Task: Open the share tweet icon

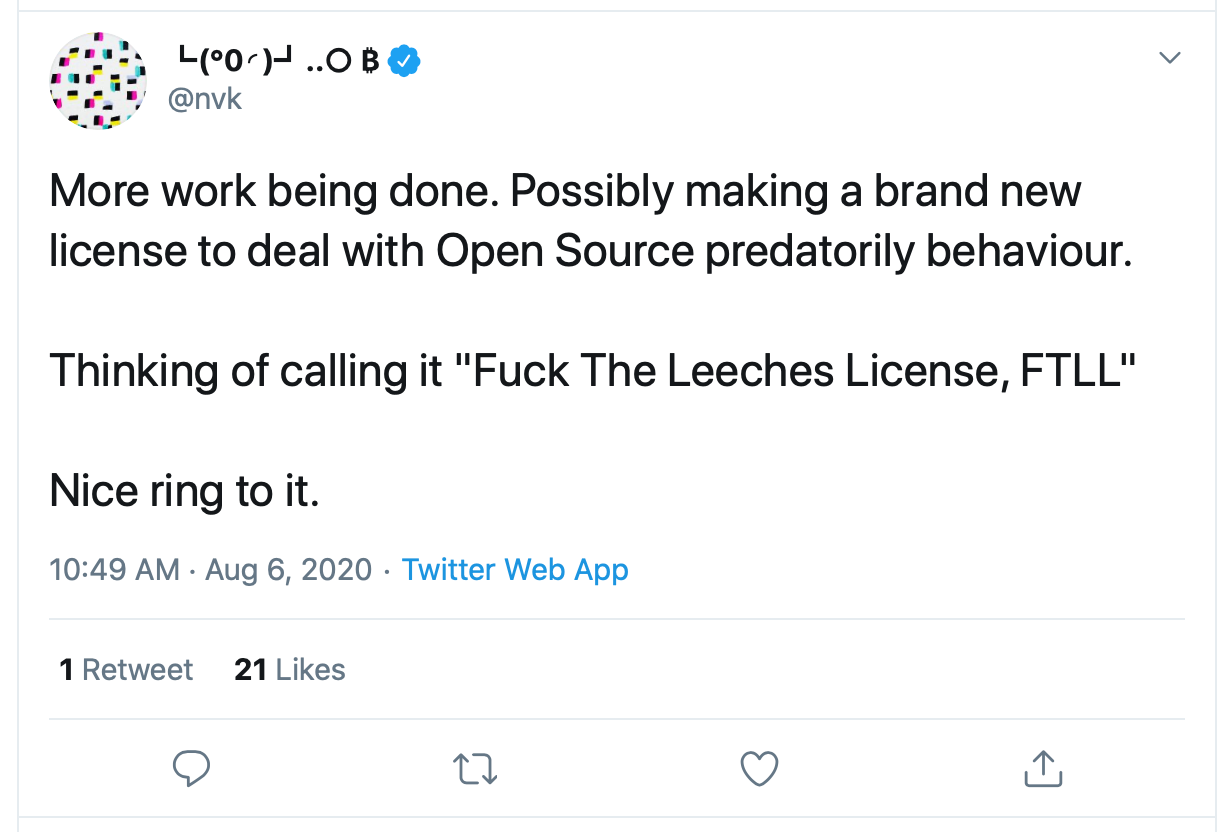Action: (1042, 768)
